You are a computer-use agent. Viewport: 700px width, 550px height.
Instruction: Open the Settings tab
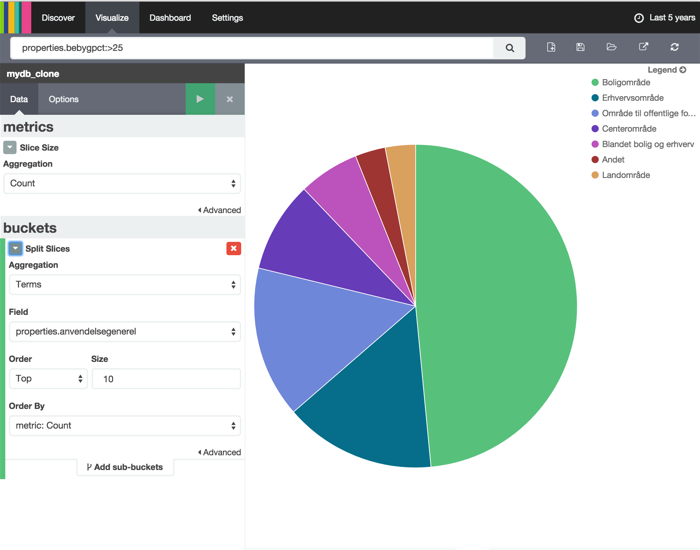(x=227, y=18)
